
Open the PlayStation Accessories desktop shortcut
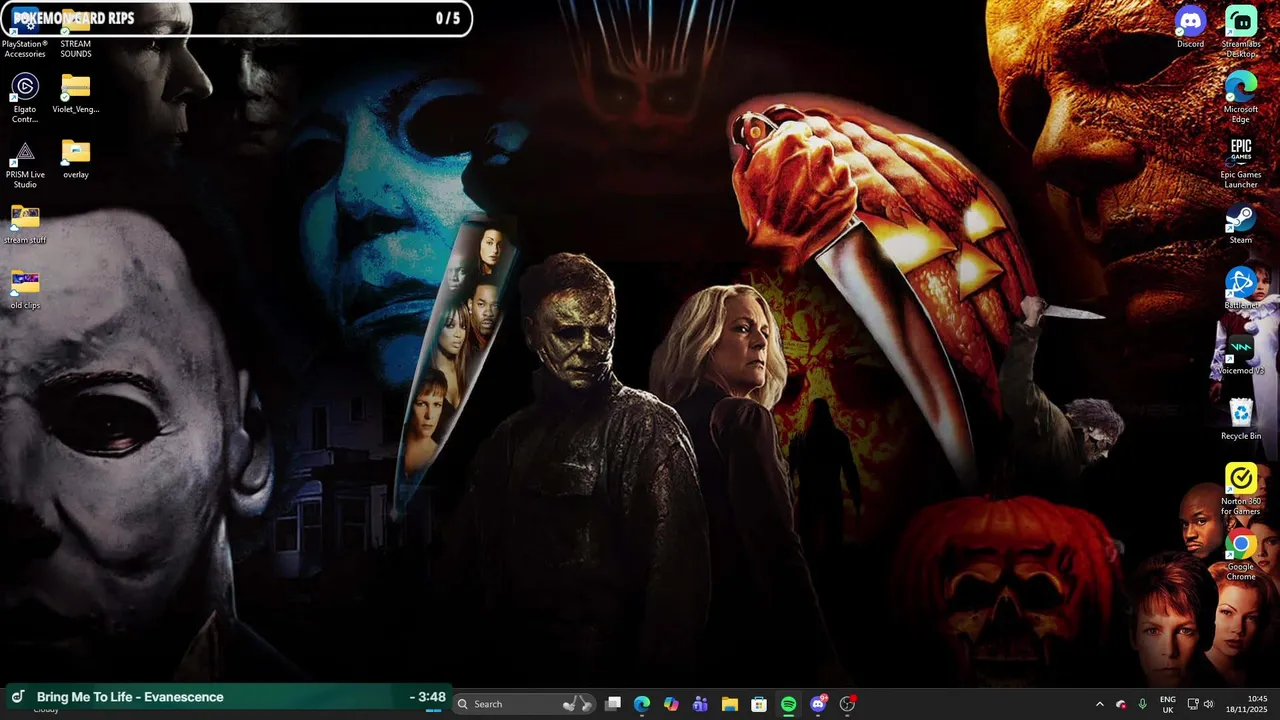pos(25,33)
